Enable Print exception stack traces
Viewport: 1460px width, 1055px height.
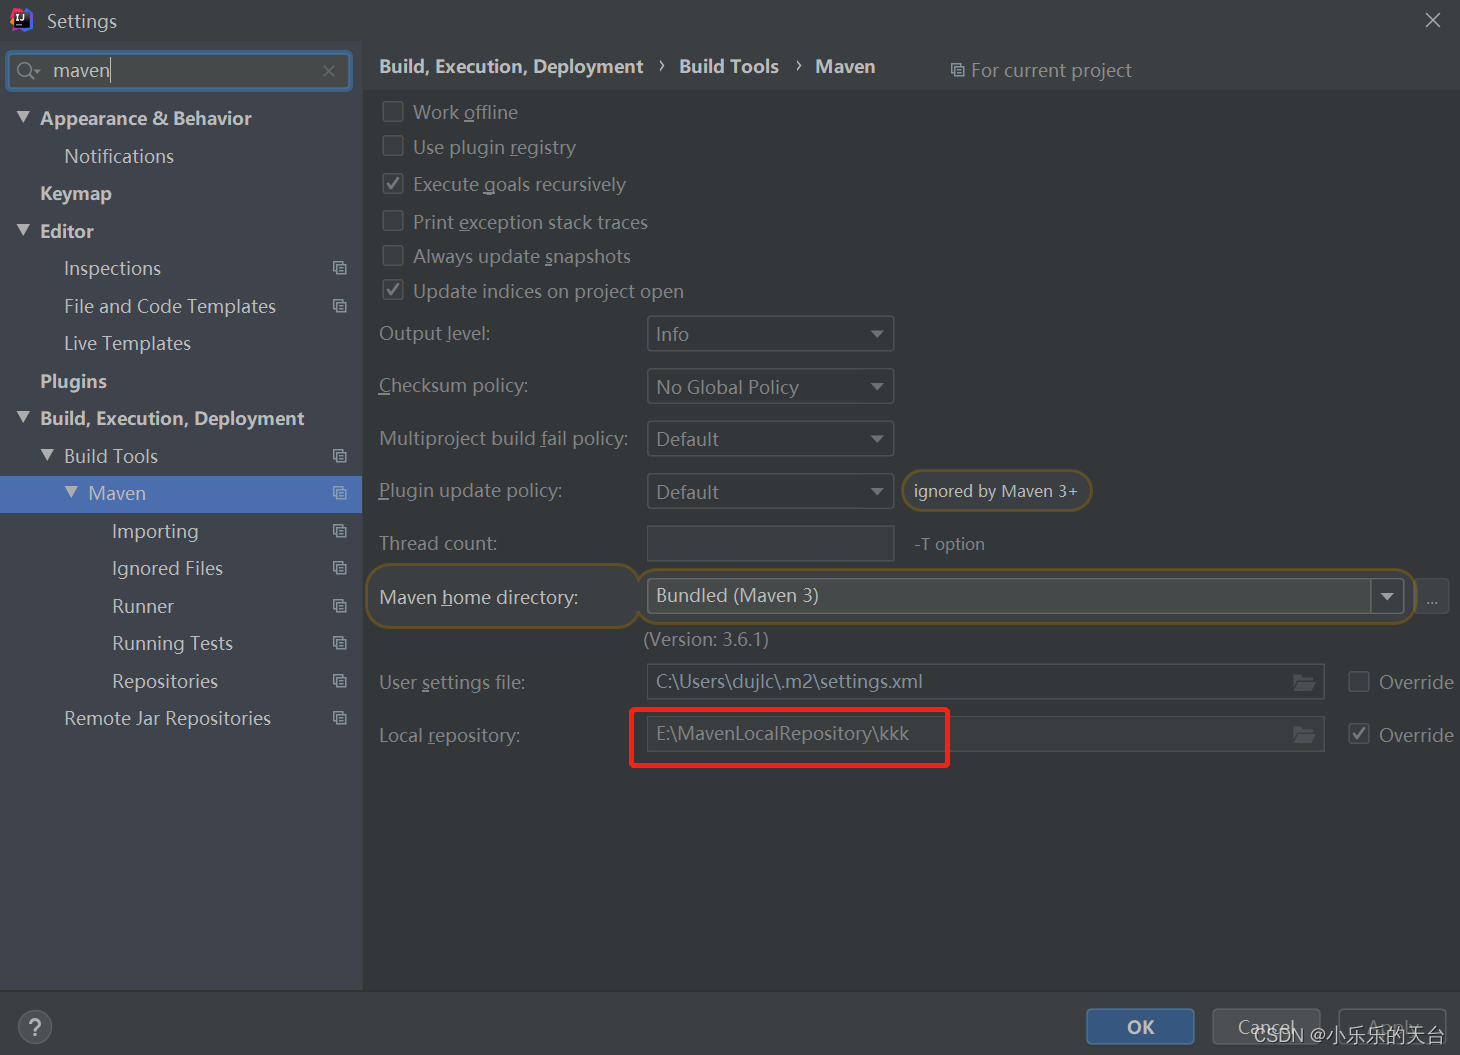[393, 220]
